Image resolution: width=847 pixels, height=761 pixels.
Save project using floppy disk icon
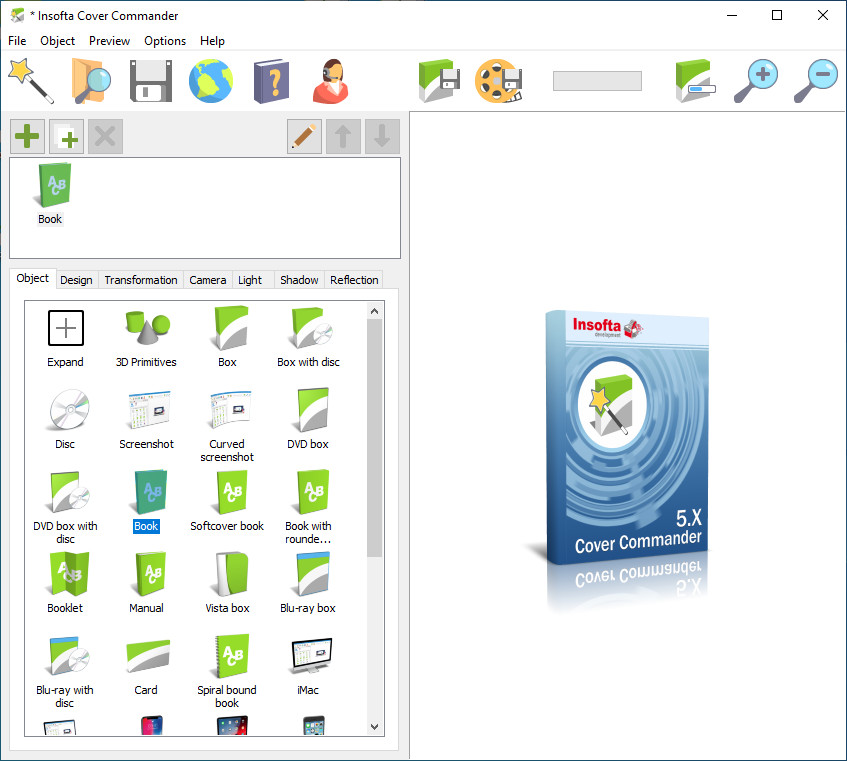151,81
